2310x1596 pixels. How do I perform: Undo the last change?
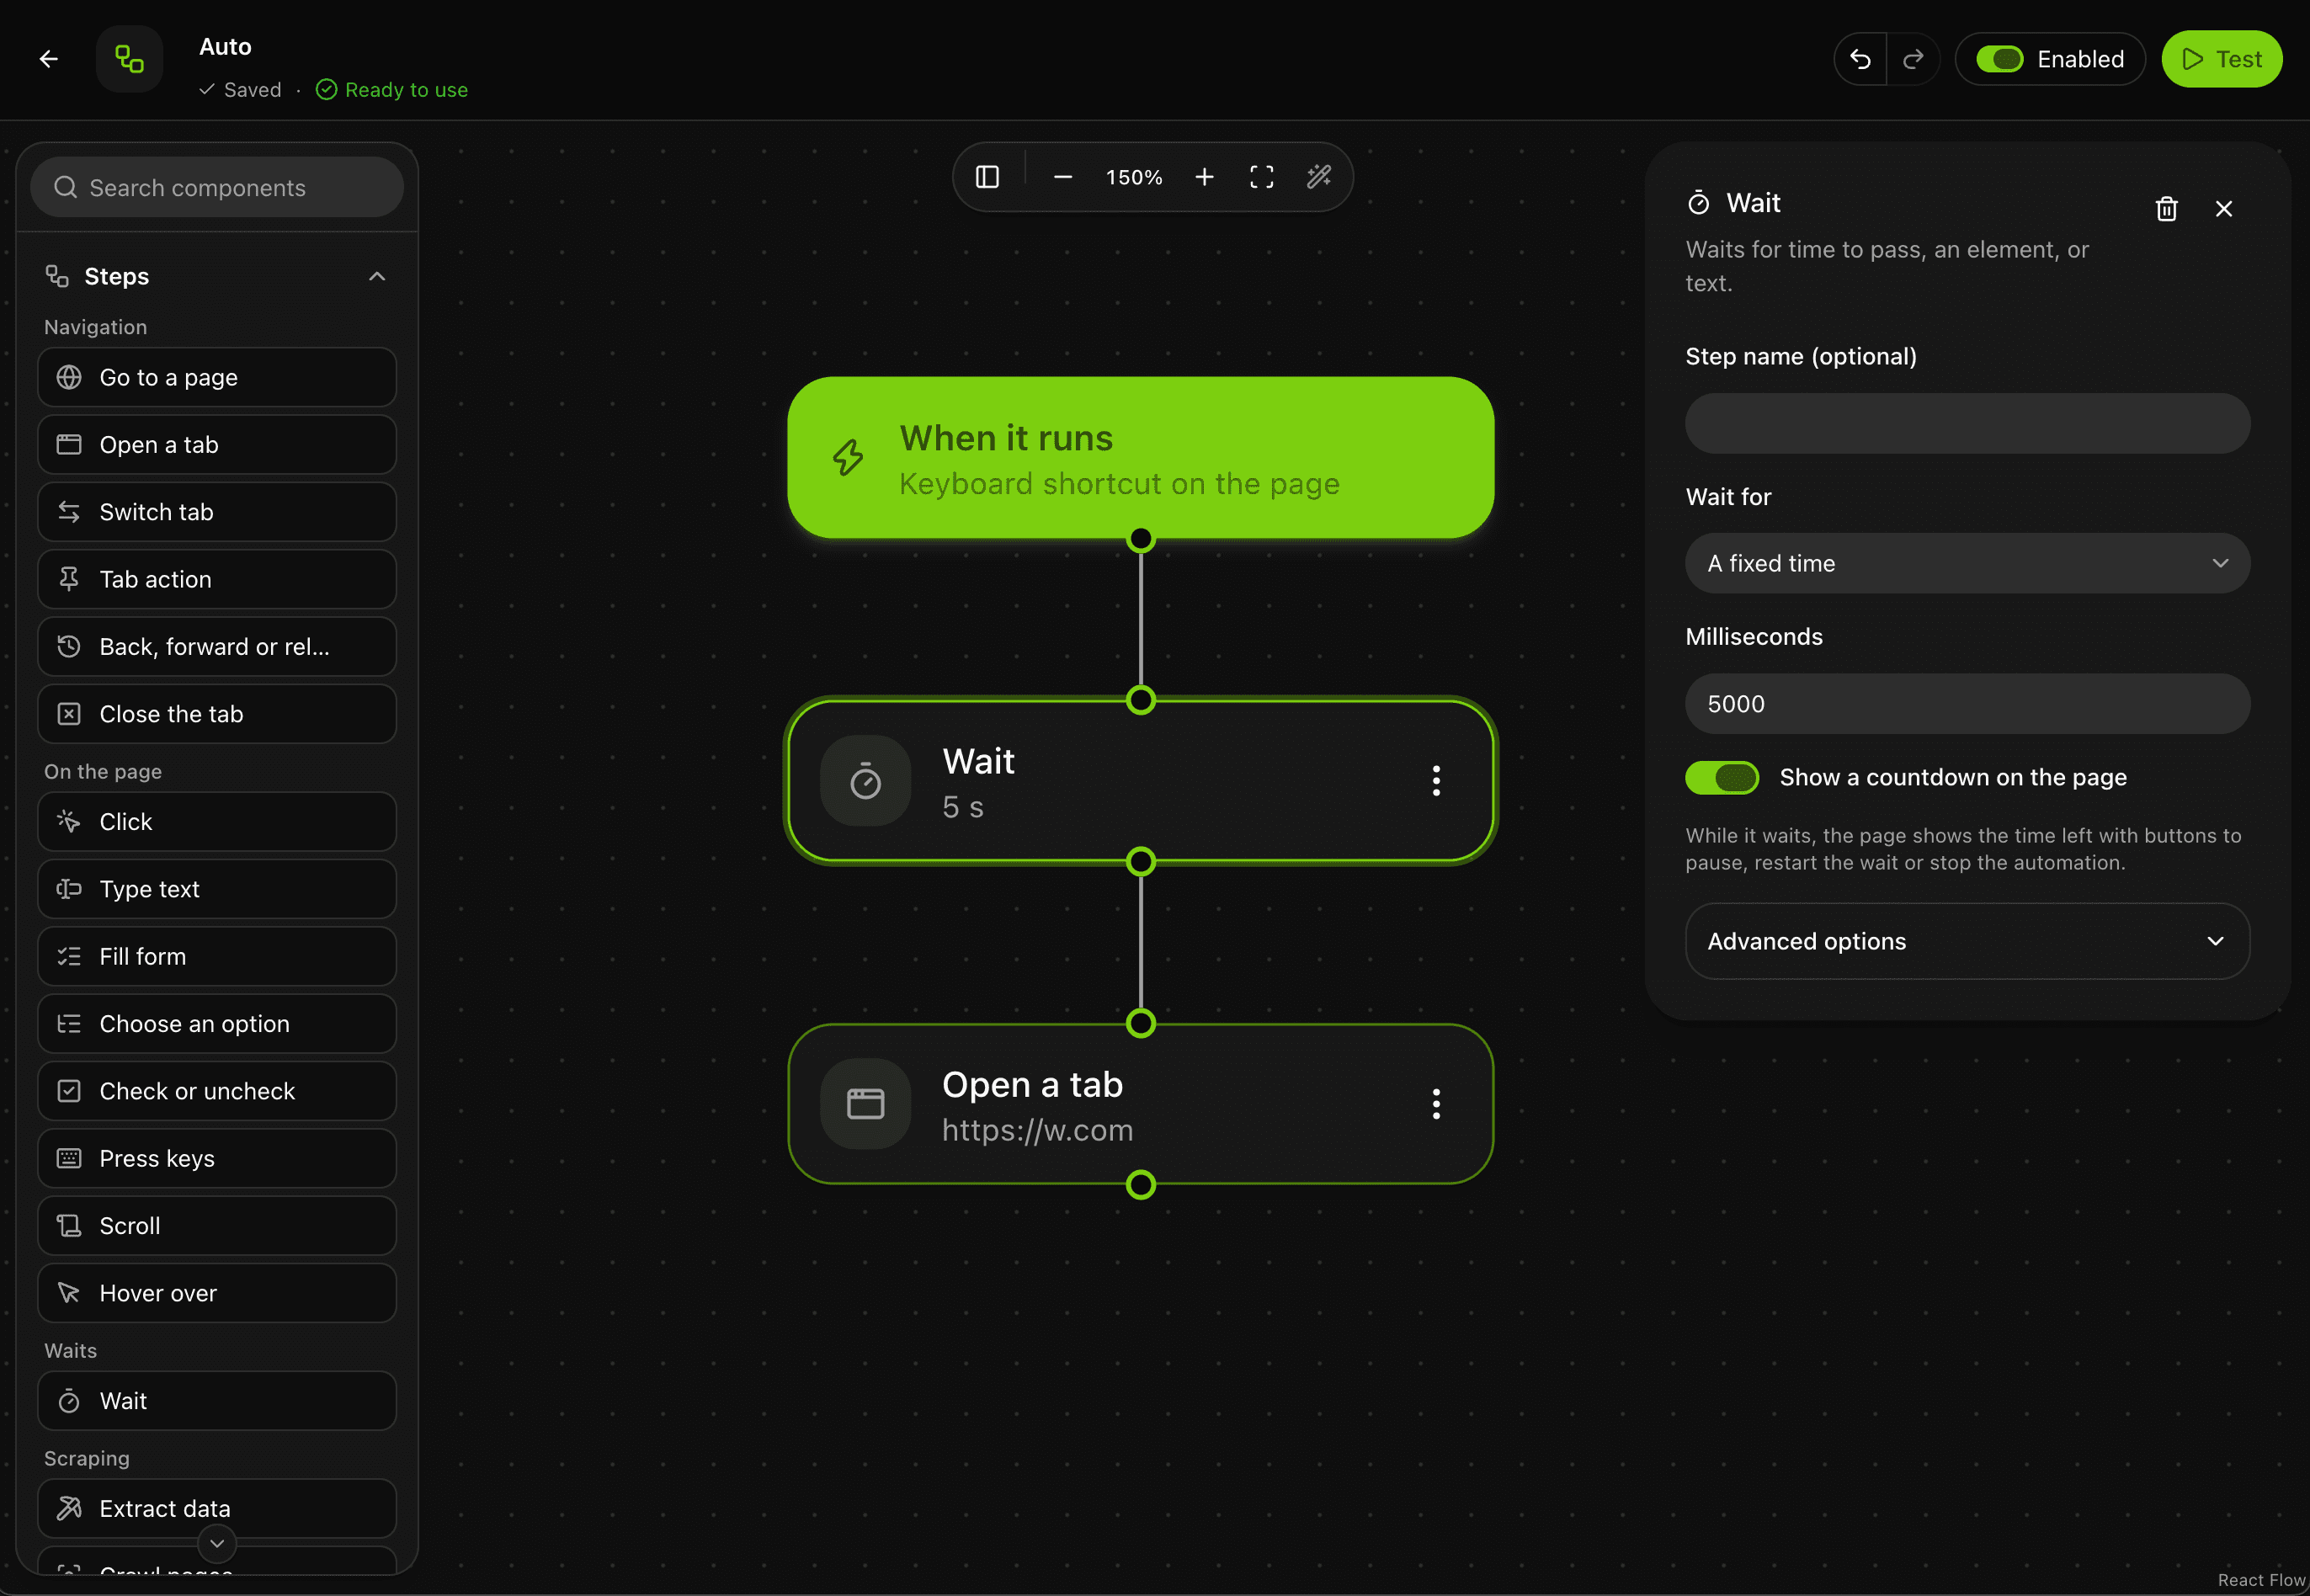1860,59
